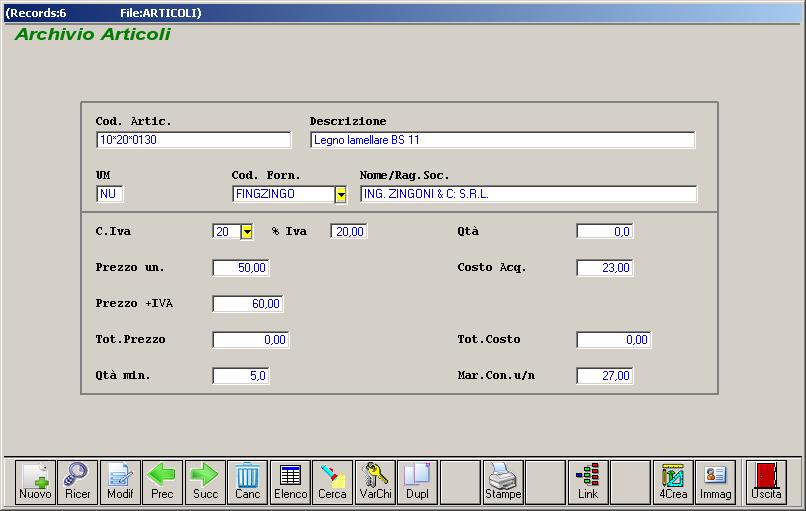The image size is (806, 511).
Task: Click the File:ARTICOLI title bar text
Action: tap(161, 13)
